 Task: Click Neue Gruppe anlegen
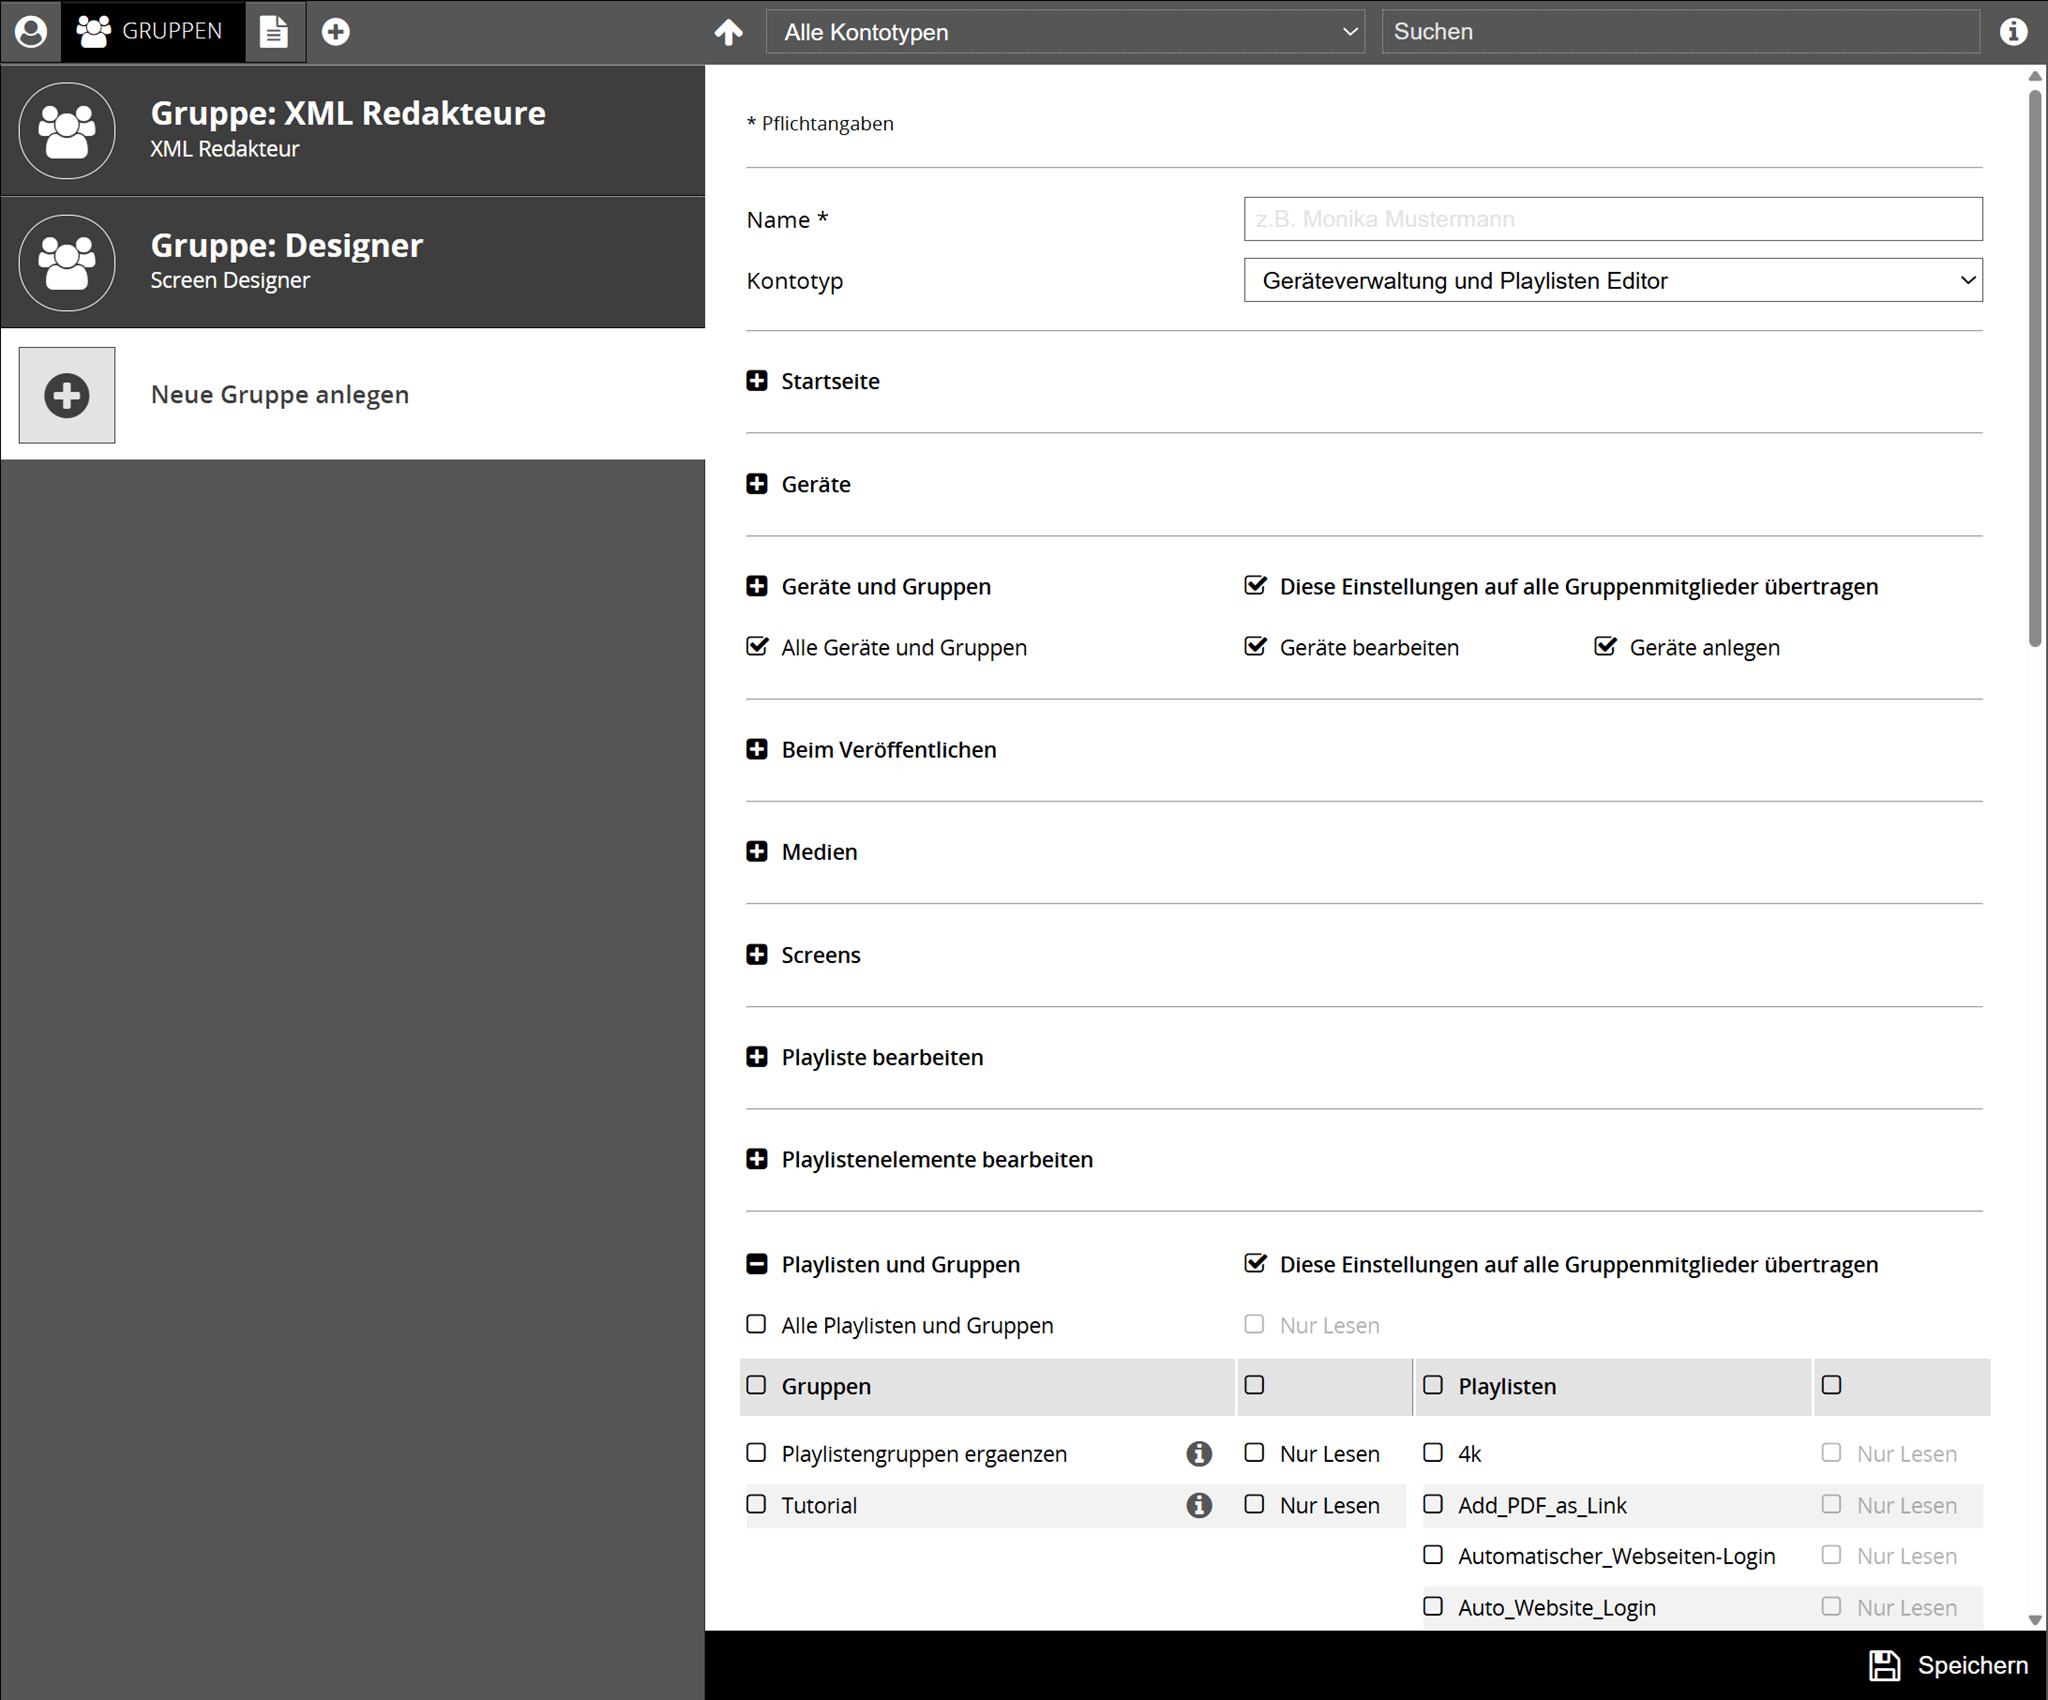pyautogui.click(x=280, y=395)
